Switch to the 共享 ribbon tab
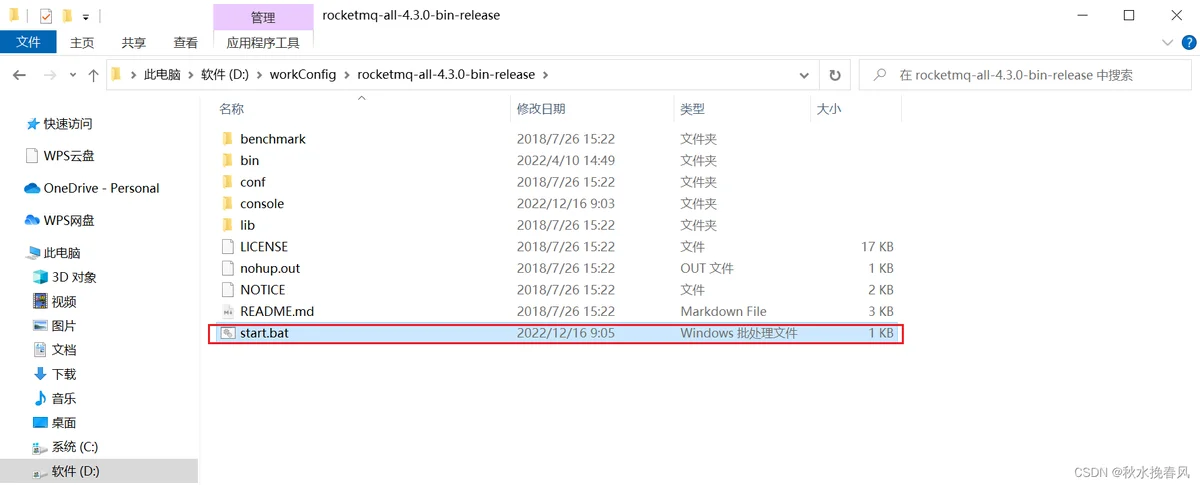The width and height of the screenshot is (1200, 485). pos(134,43)
